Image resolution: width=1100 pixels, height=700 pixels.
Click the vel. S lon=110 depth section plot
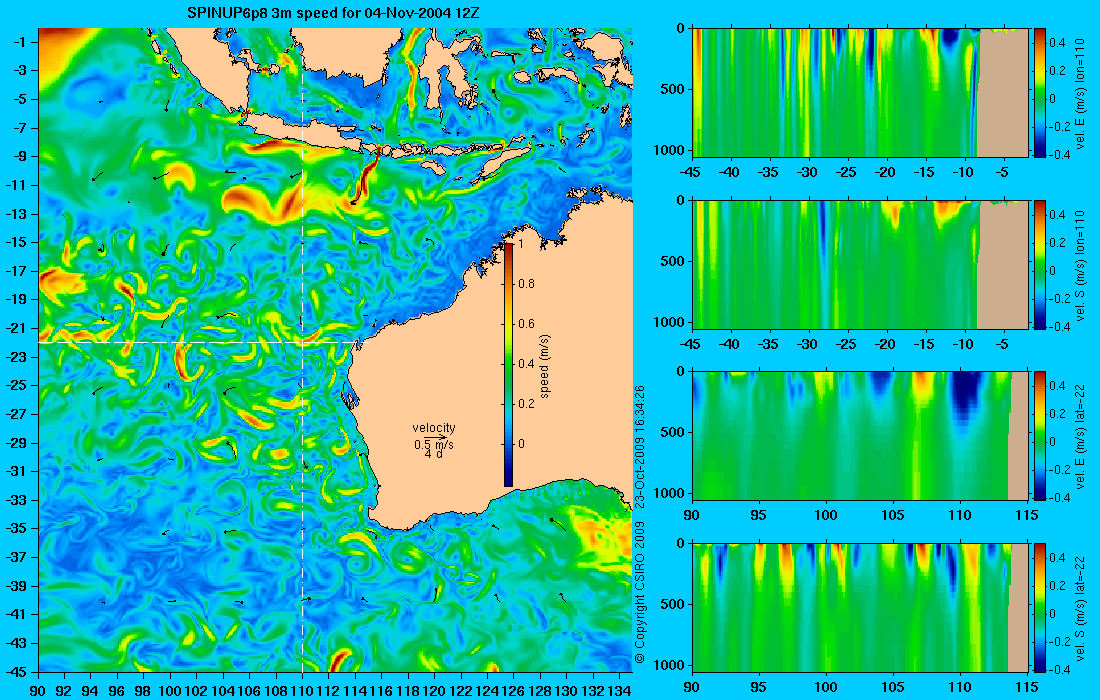pos(861,264)
